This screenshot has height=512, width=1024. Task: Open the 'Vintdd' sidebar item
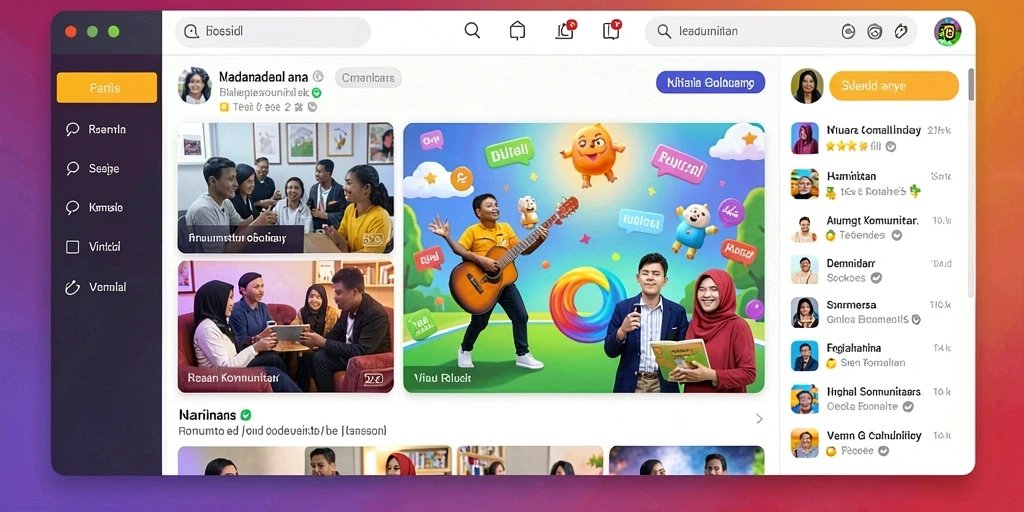click(x=107, y=247)
